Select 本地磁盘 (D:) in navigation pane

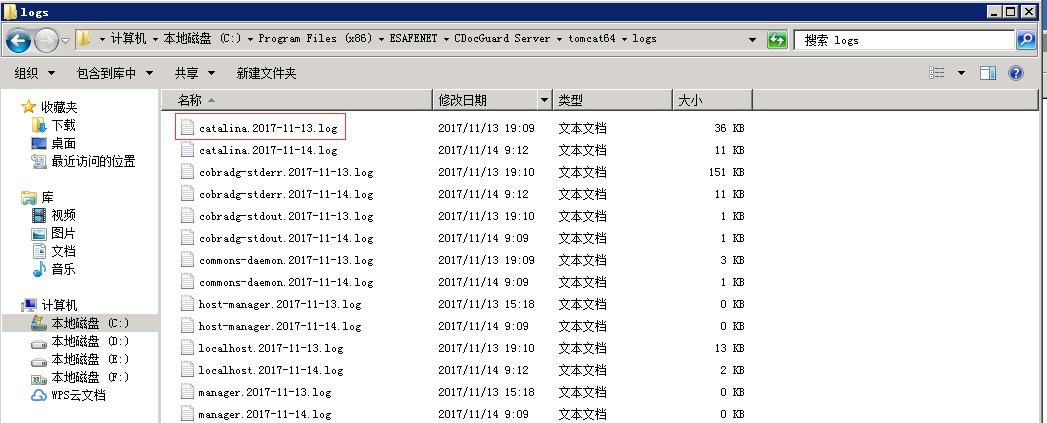(90, 341)
